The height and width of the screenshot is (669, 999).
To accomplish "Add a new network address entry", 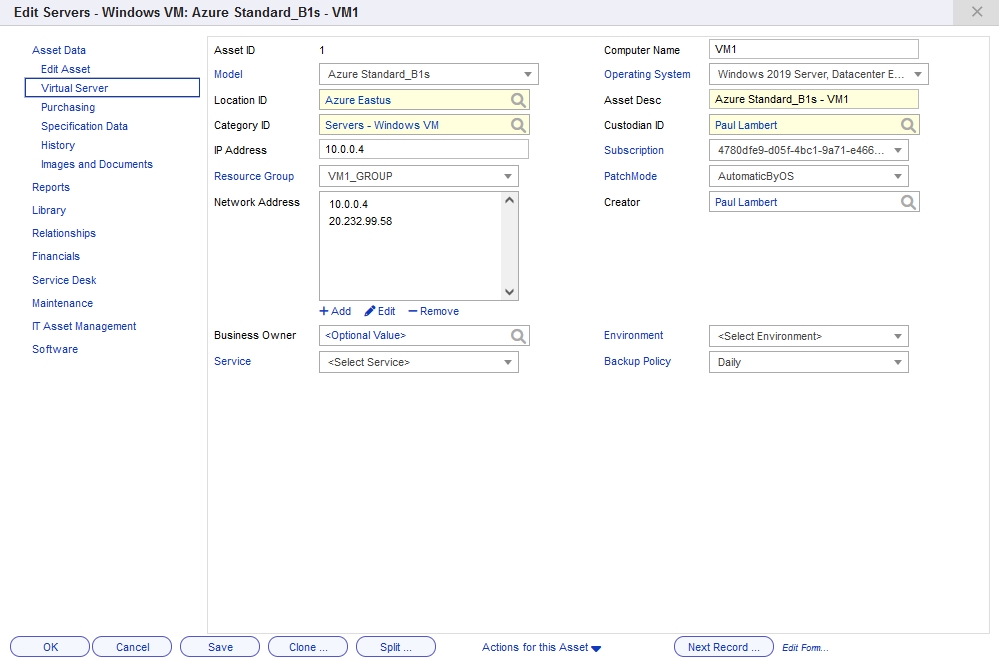I will (335, 311).
